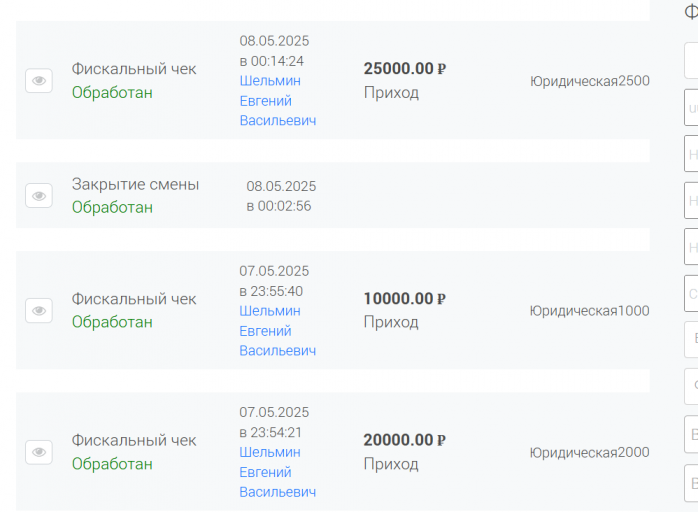Viewport: 698px width, 512px height.
Task: Focus the second filter input on right panel
Action: tap(691, 107)
